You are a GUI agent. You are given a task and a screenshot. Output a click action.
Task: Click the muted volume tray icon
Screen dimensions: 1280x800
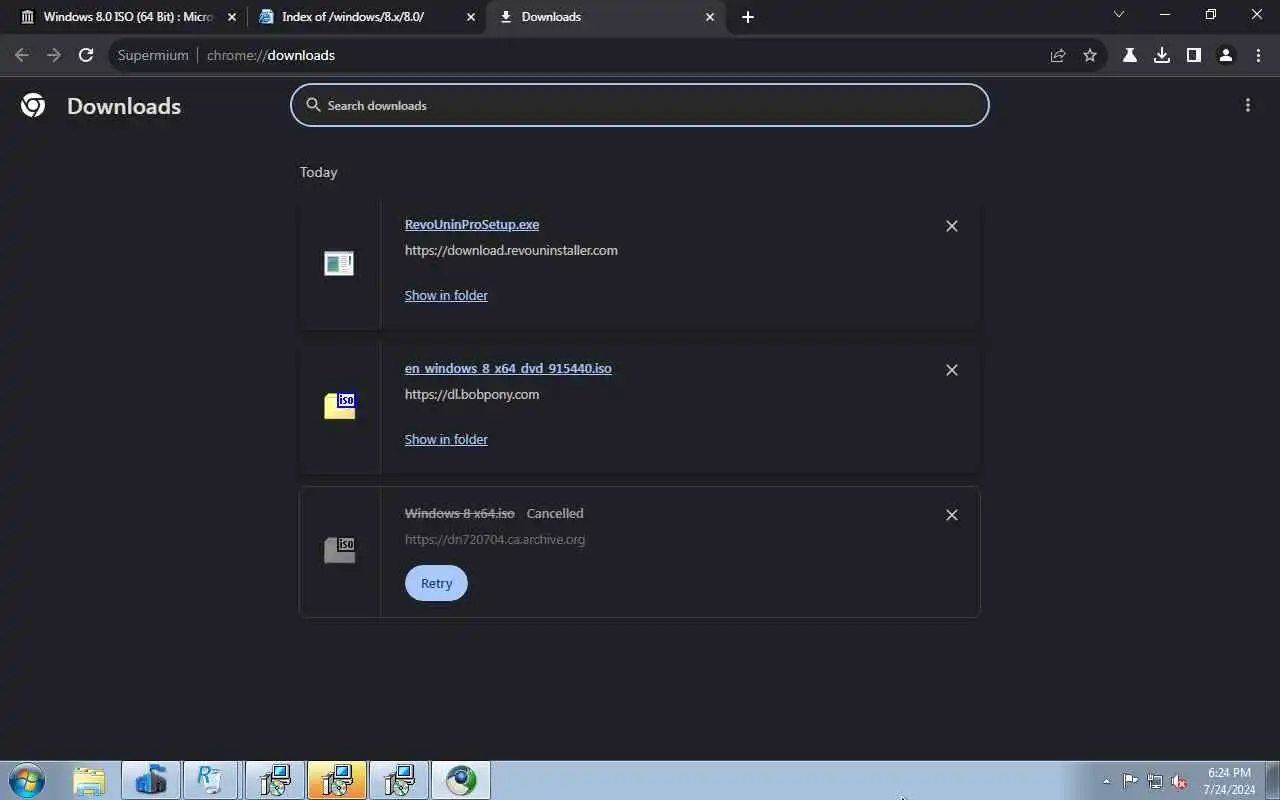tap(1179, 781)
